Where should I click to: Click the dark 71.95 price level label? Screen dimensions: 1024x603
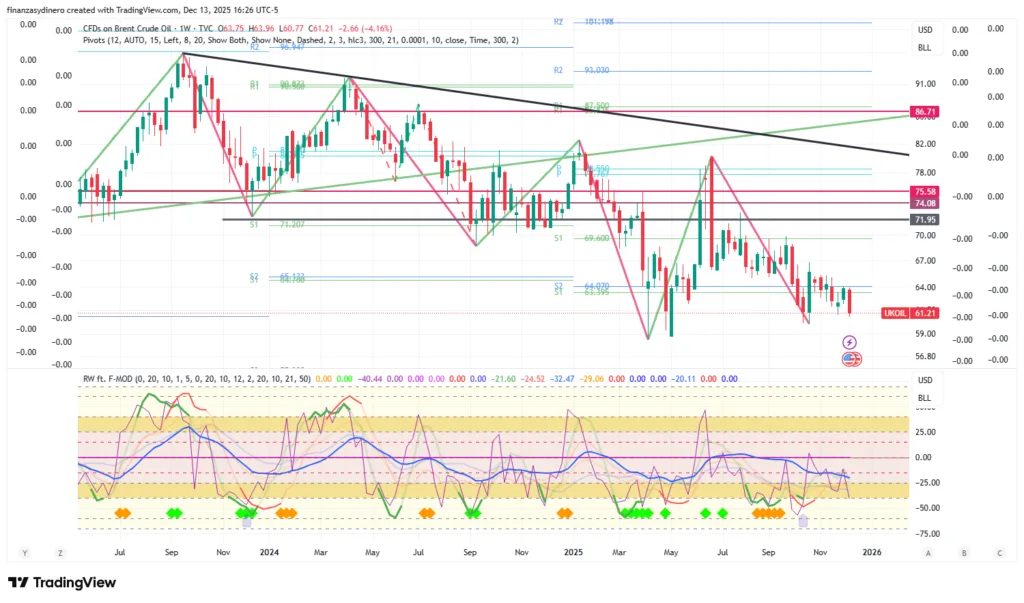pyautogui.click(x=924, y=219)
